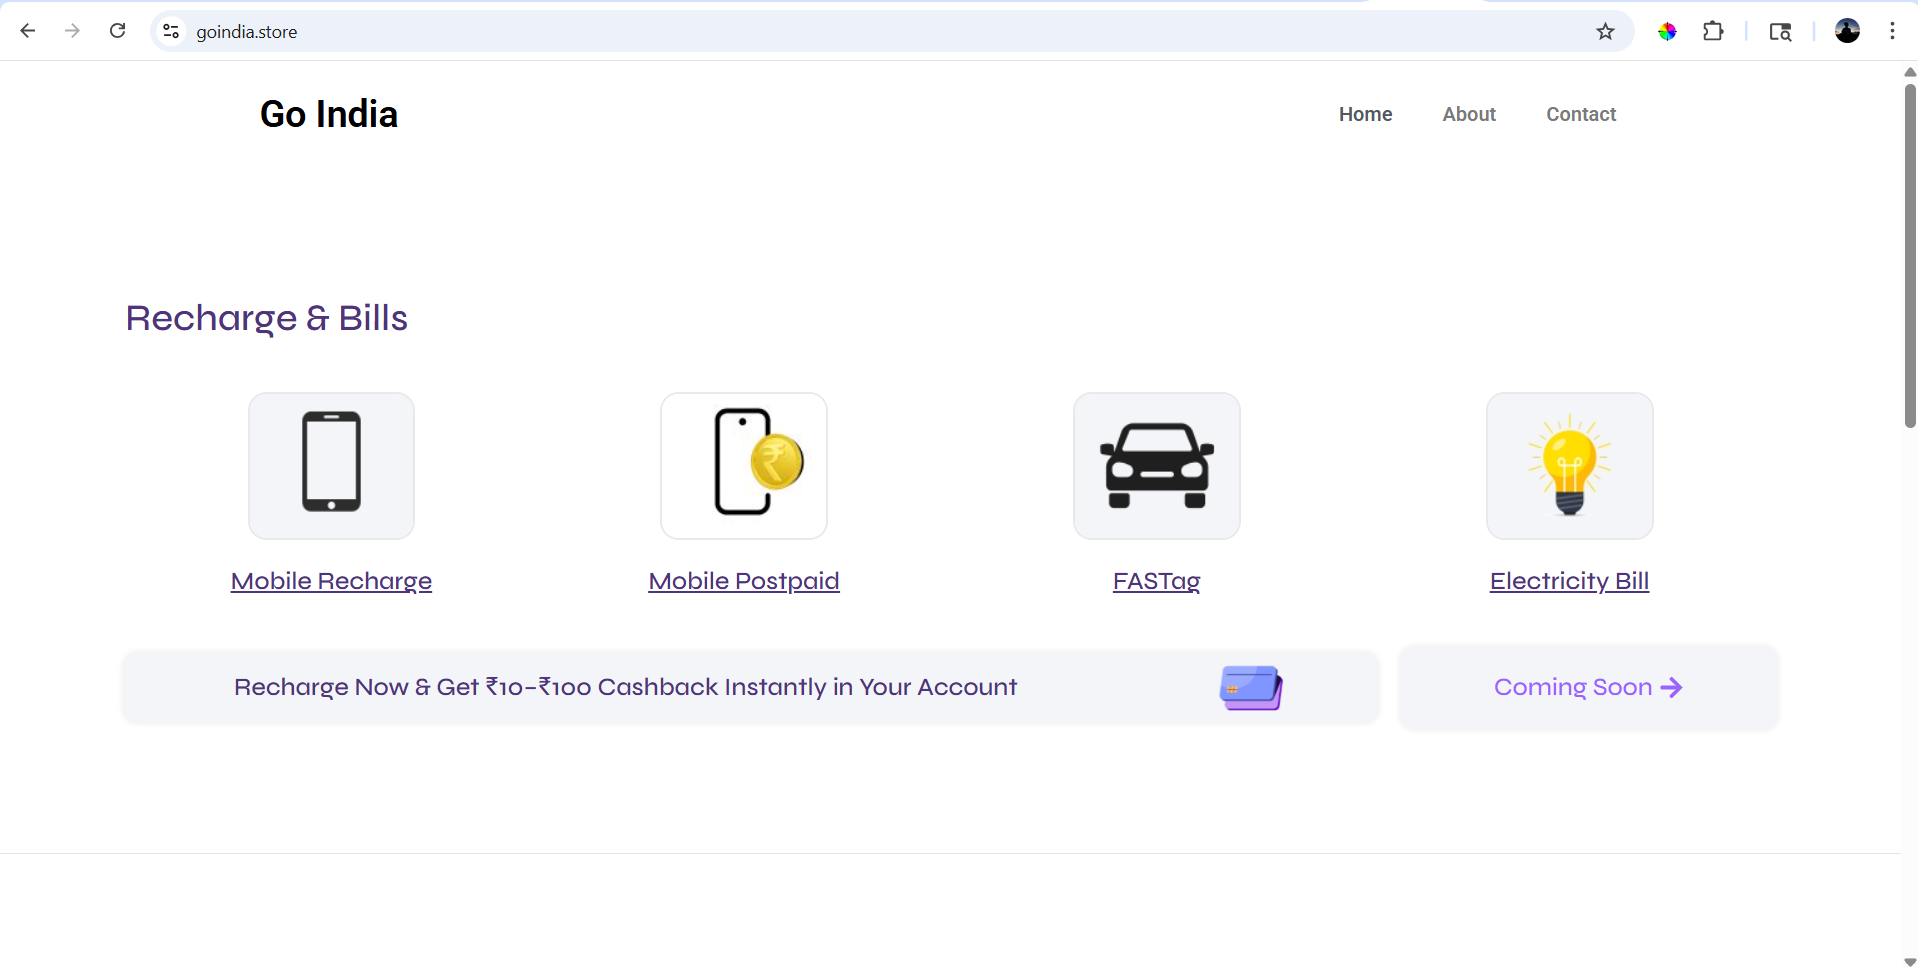Reload the page using the refresh button
The image size is (1918, 967).
click(x=117, y=31)
